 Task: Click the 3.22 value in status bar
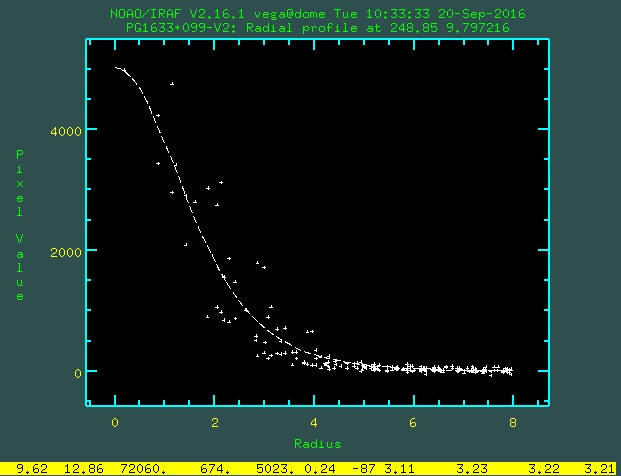tap(543, 469)
